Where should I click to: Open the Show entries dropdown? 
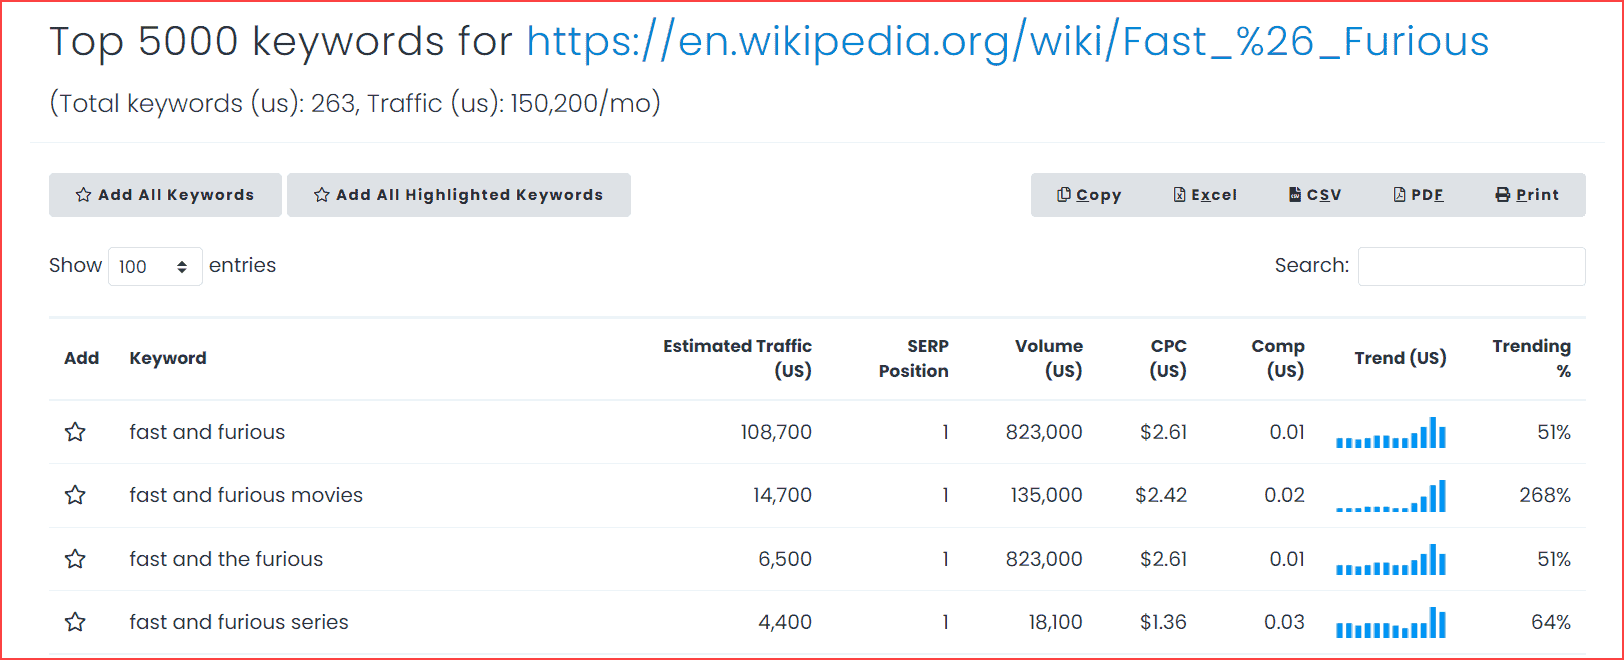click(x=155, y=266)
